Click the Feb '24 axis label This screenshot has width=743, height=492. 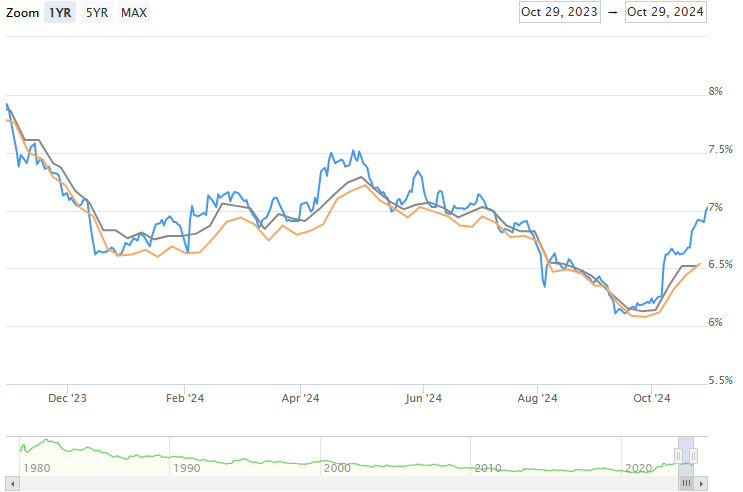[x=185, y=398]
